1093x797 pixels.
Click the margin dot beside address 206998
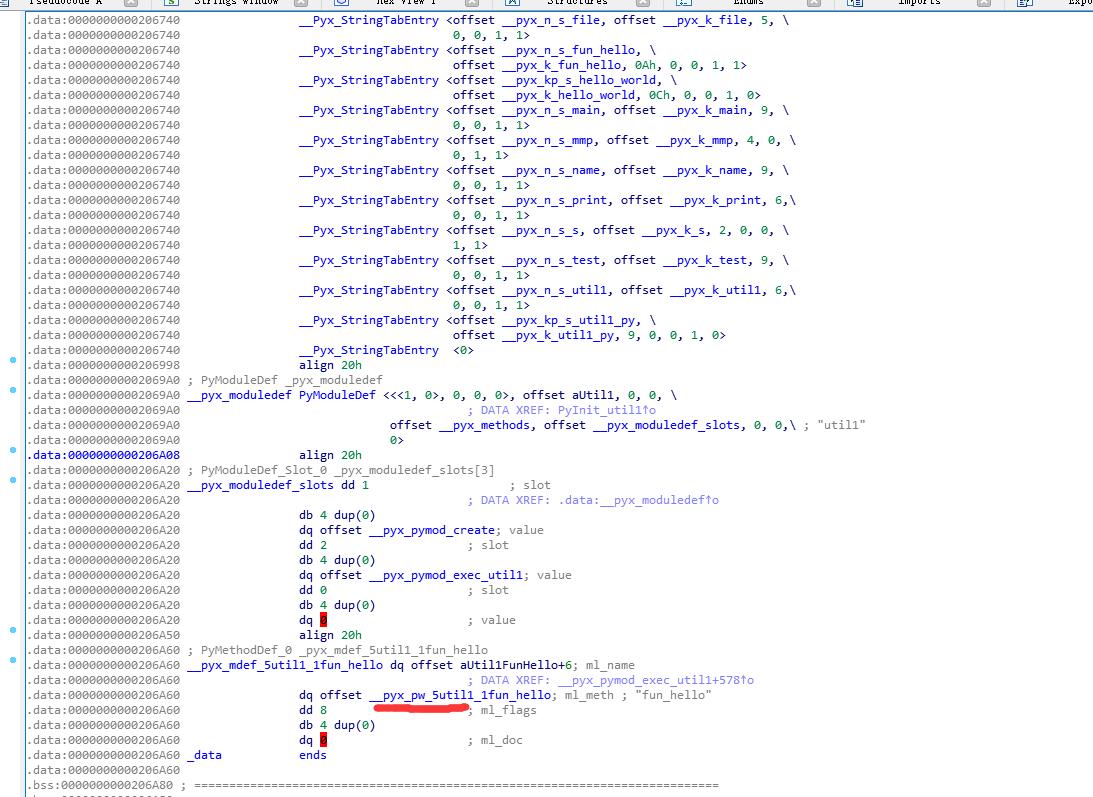click(x=13, y=360)
